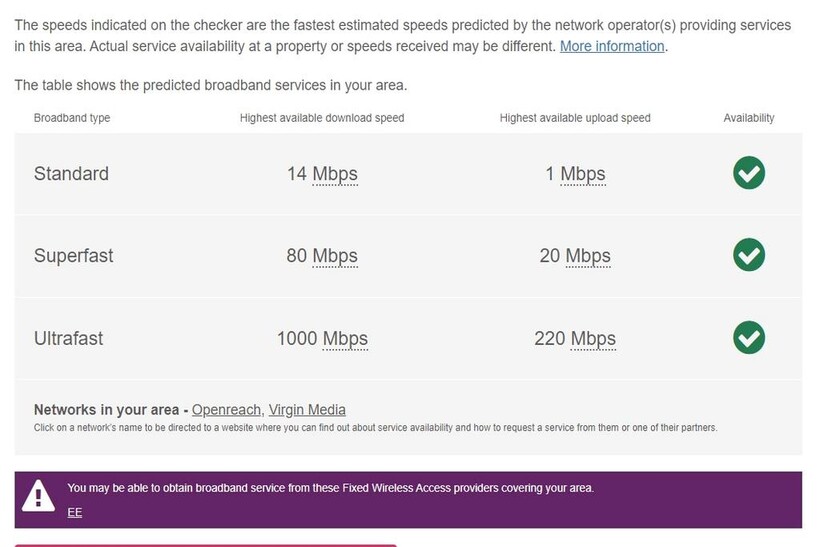Open the Virgin Media network link

(x=307, y=409)
